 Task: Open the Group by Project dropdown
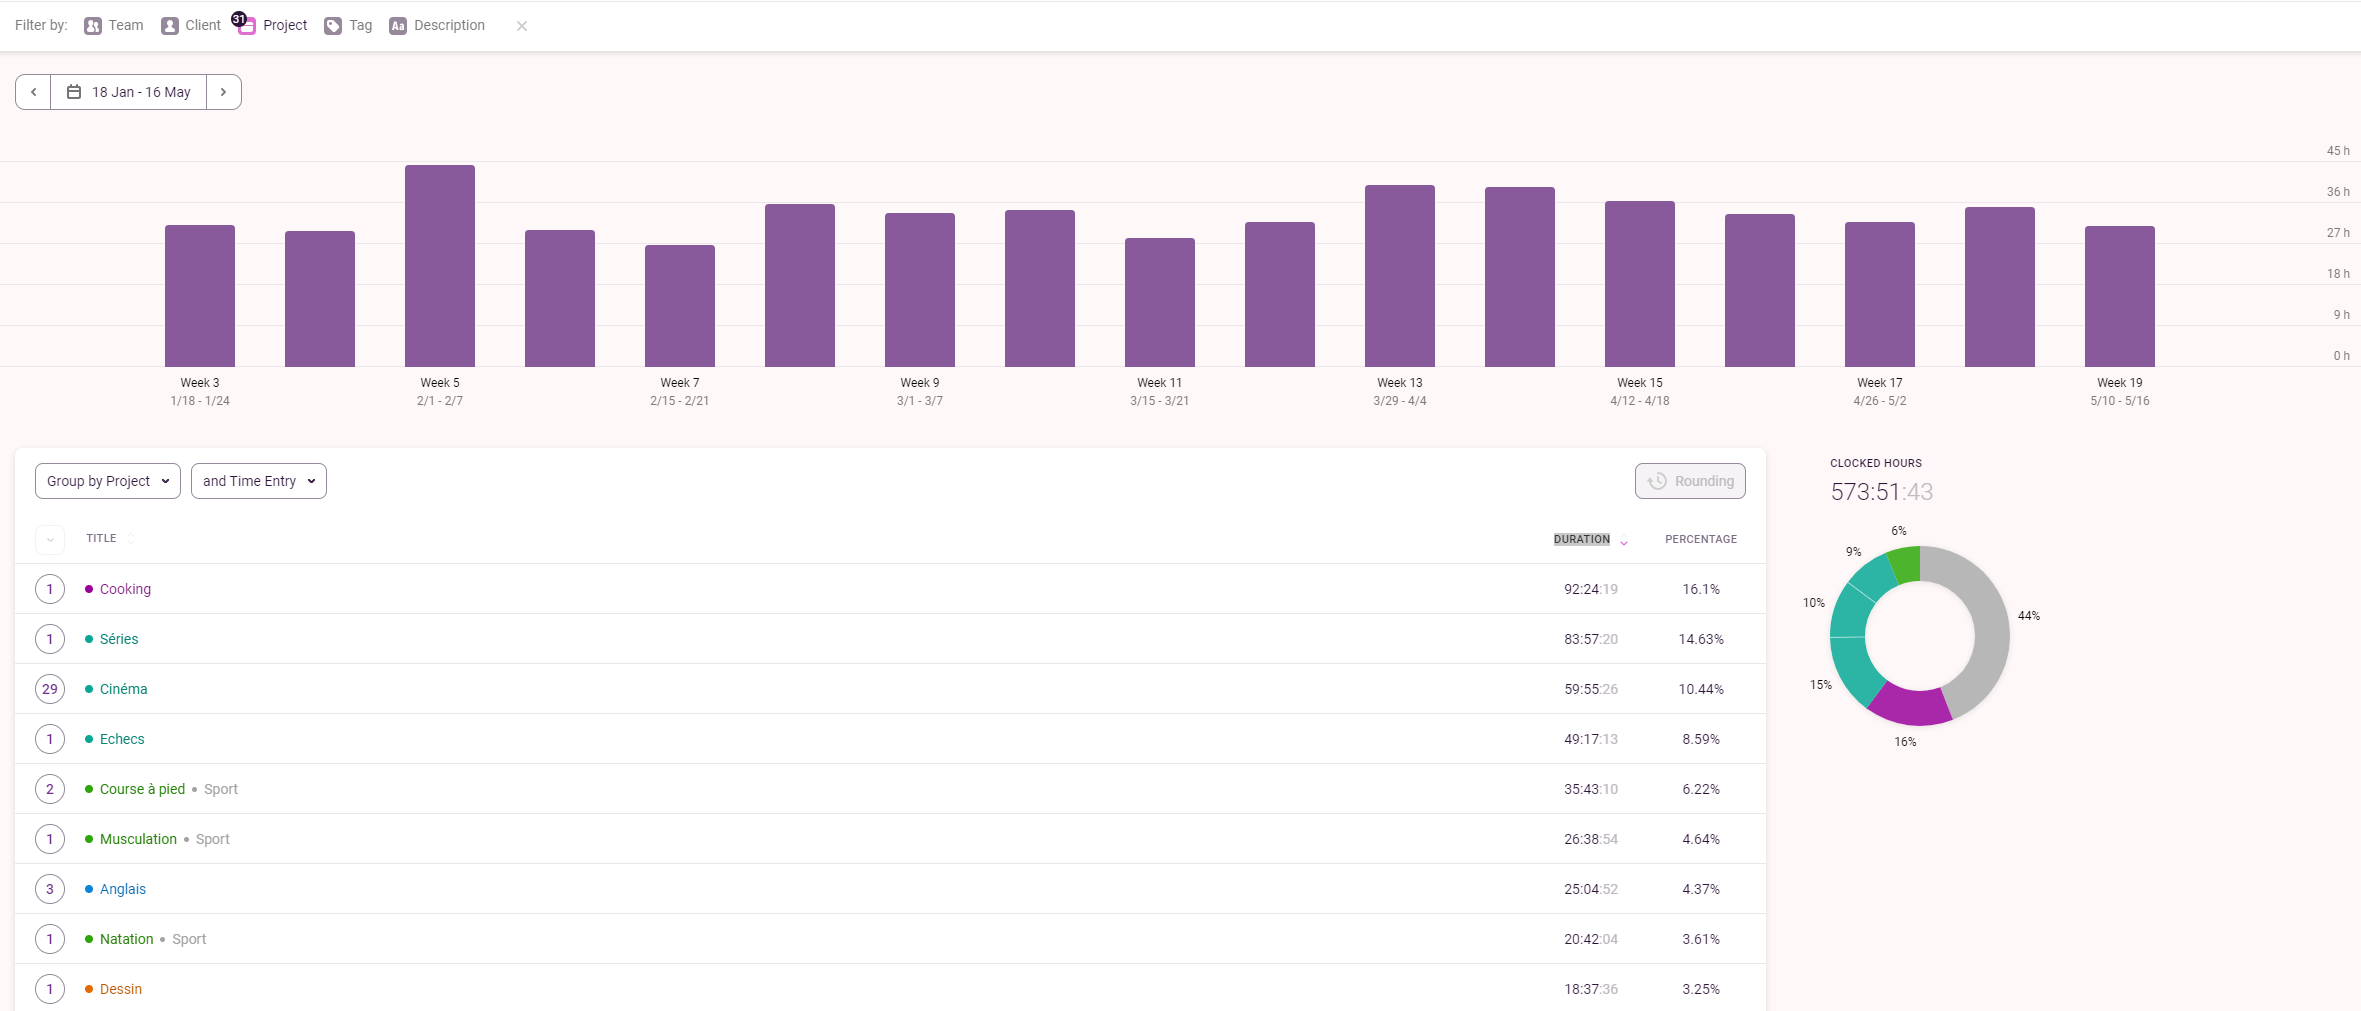(x=108, y=481)
